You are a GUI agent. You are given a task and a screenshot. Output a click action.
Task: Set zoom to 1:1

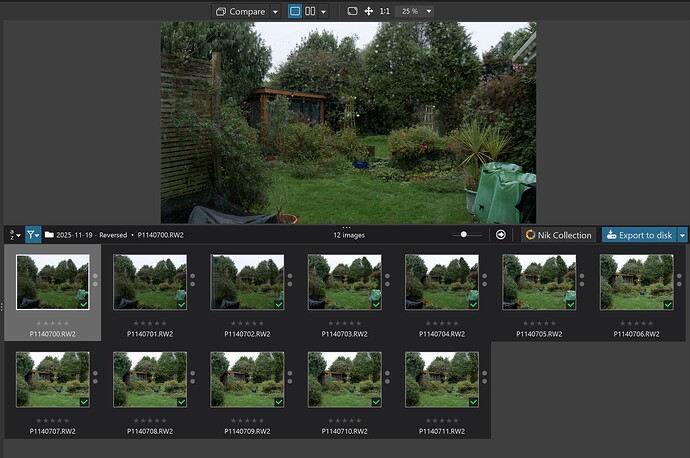[x=385, y=11]
